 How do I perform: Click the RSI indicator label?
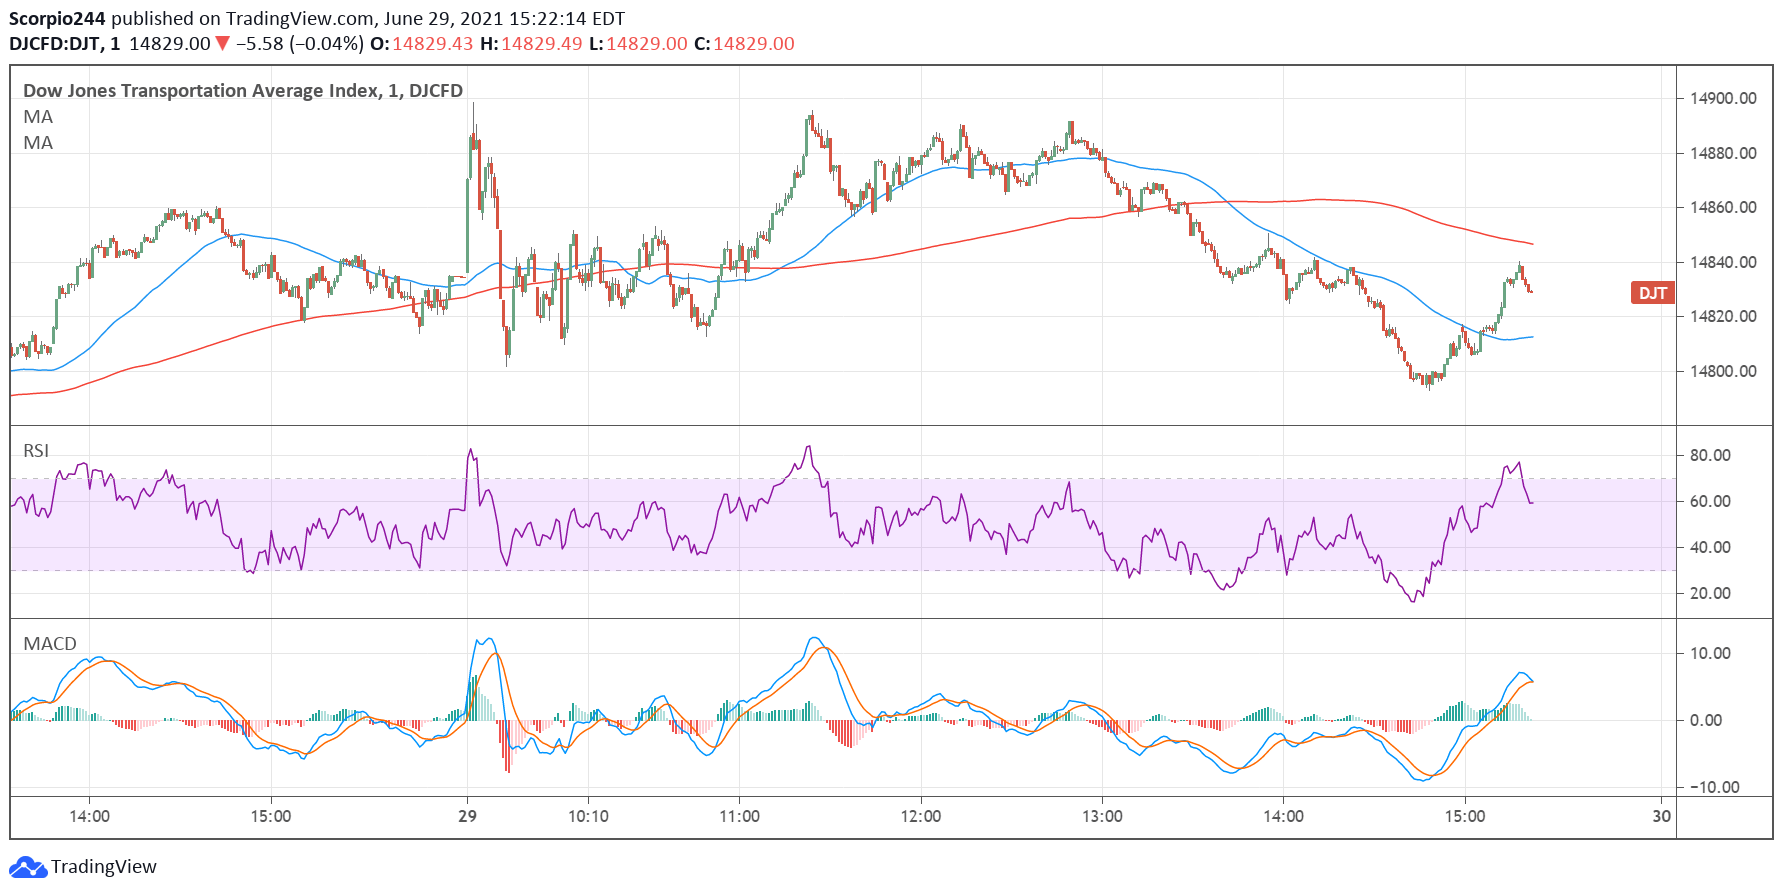coord(36,451)
